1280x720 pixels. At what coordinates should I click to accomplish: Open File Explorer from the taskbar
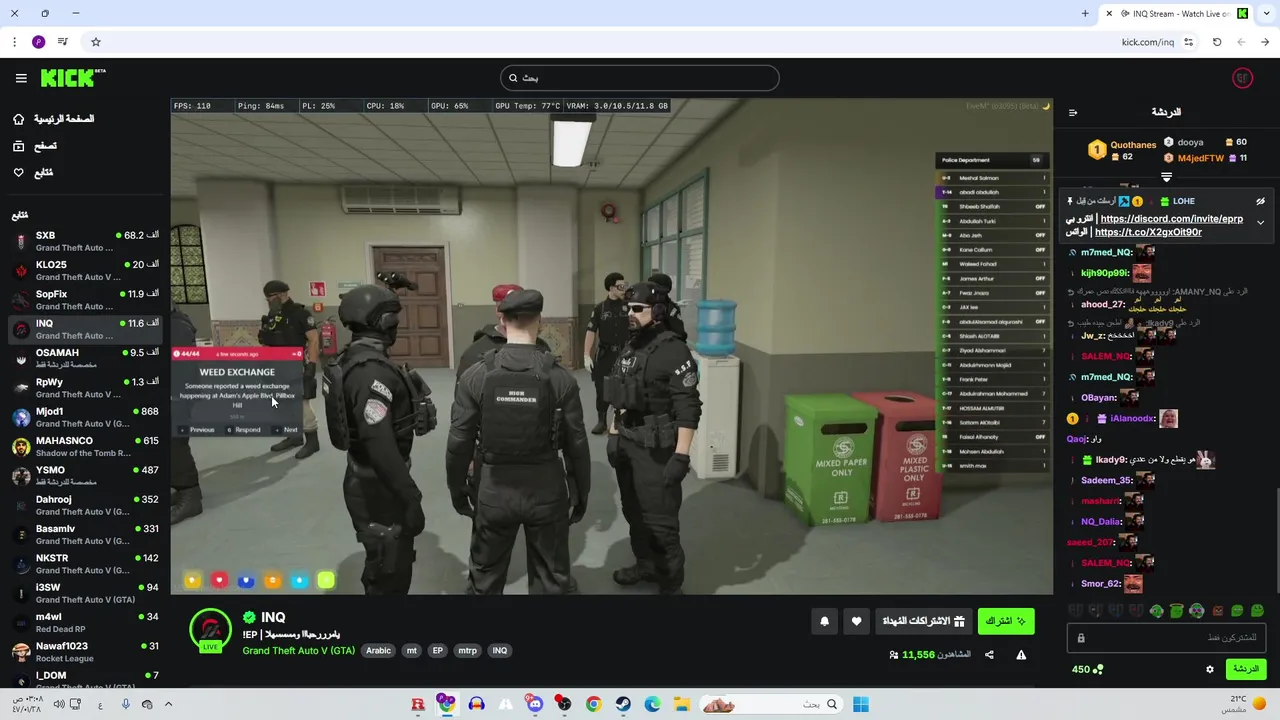point(682,704)
